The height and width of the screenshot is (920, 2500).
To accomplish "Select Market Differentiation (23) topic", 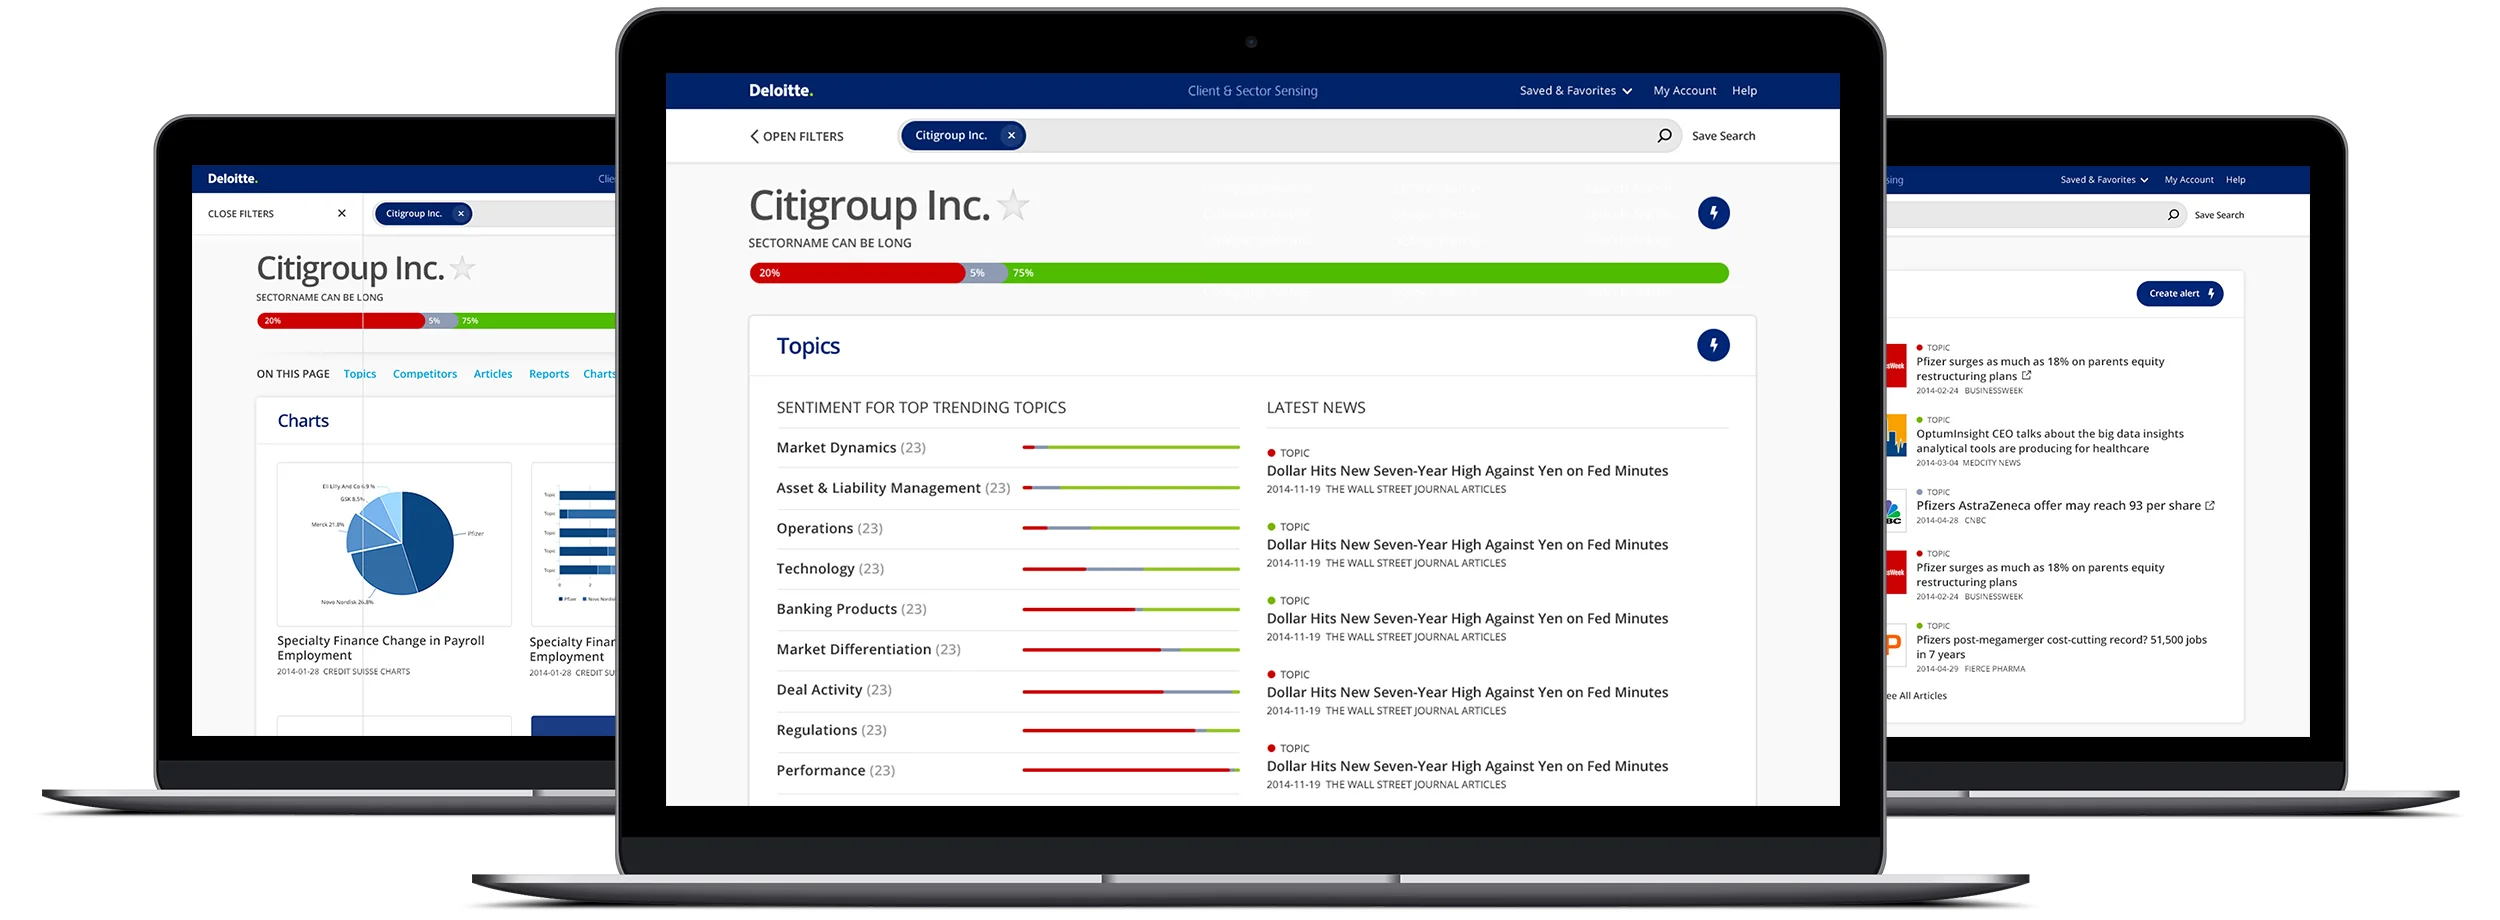I will [868, 650].
